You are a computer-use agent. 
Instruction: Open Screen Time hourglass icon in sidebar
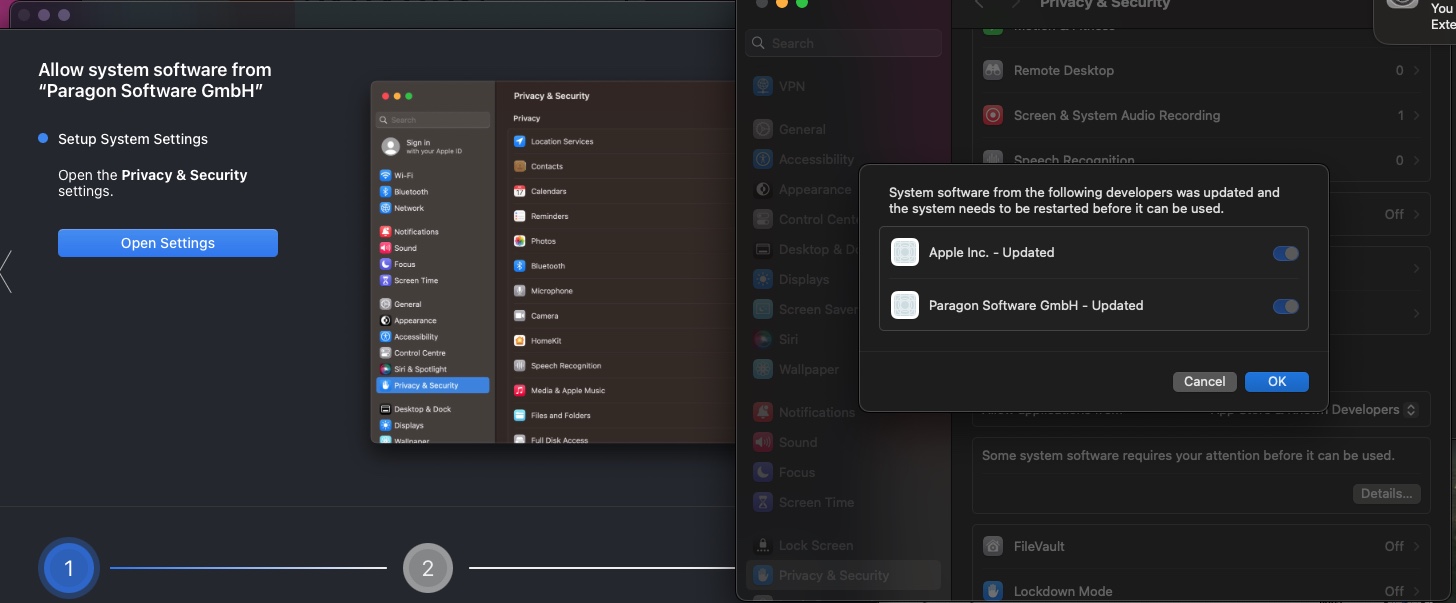coord(763,502)
